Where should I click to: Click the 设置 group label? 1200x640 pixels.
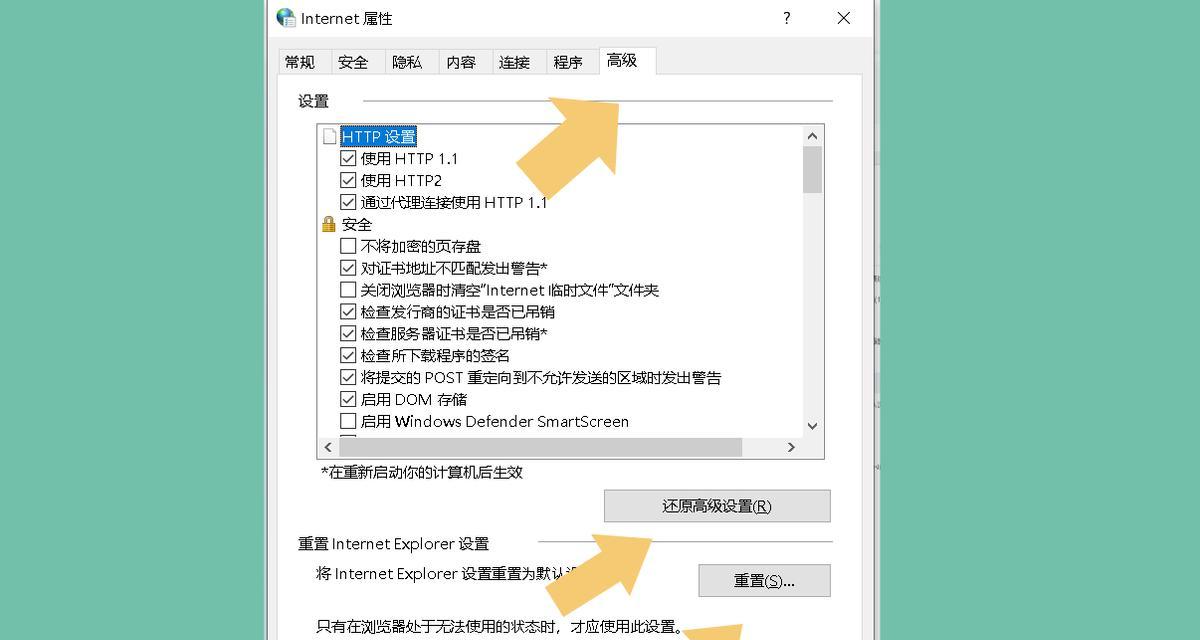pos(313,101)
